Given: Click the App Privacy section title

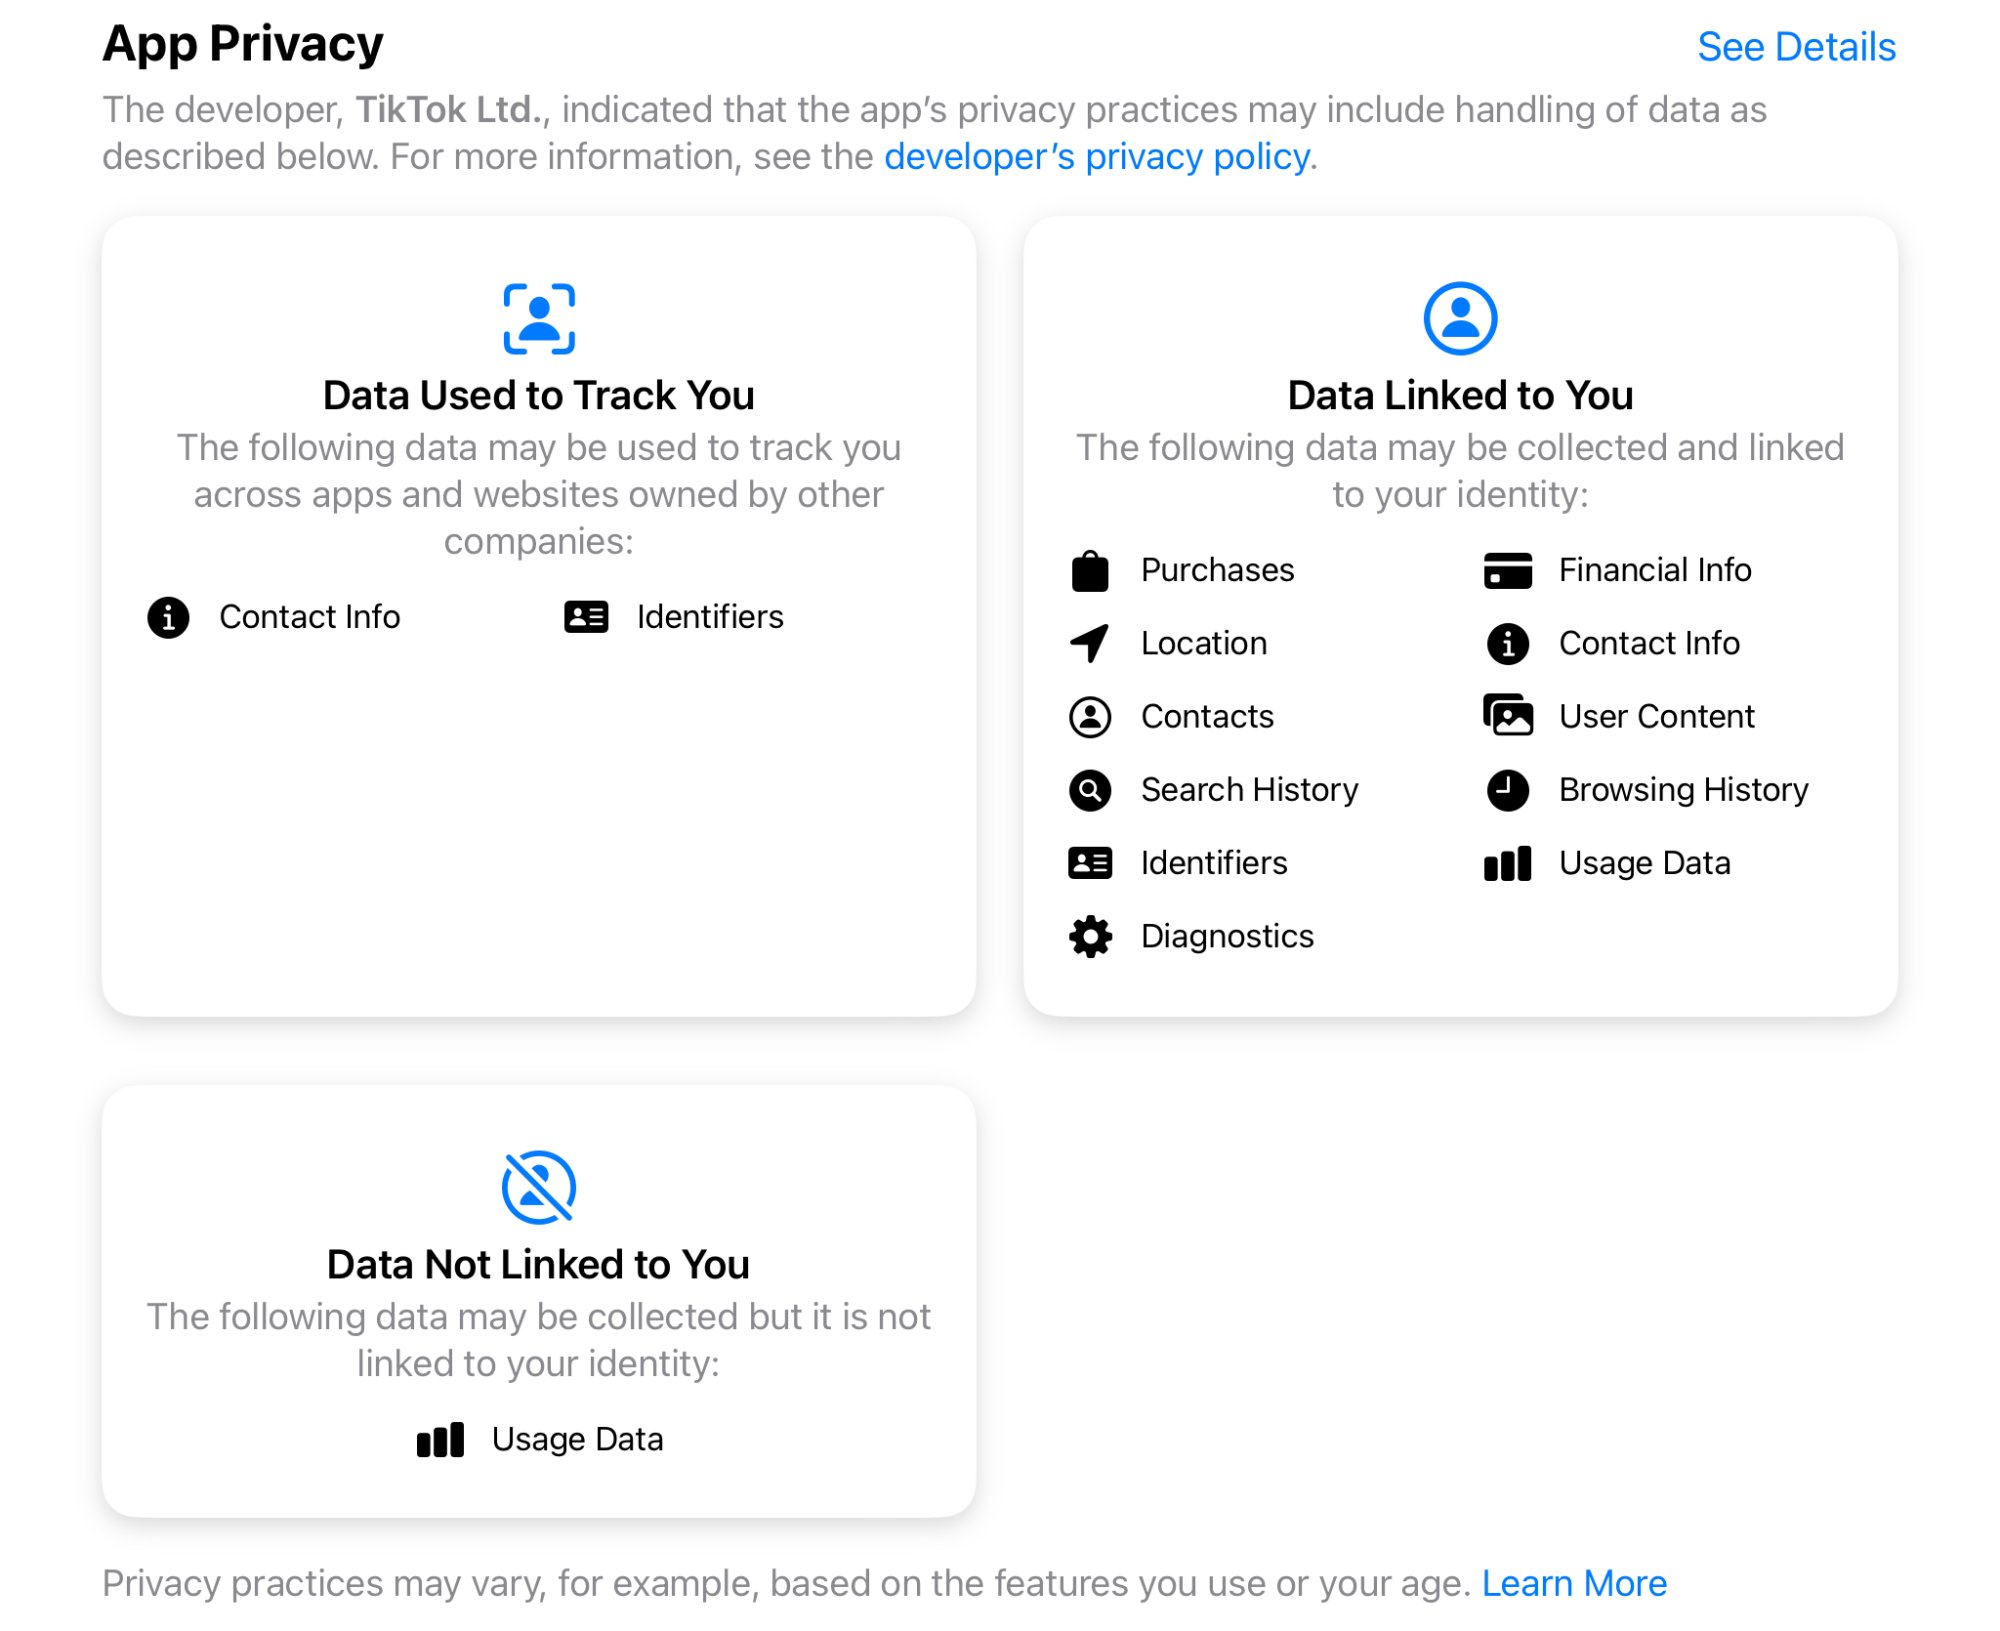Looking at the screenshot, I should click(x=243, y=45).
